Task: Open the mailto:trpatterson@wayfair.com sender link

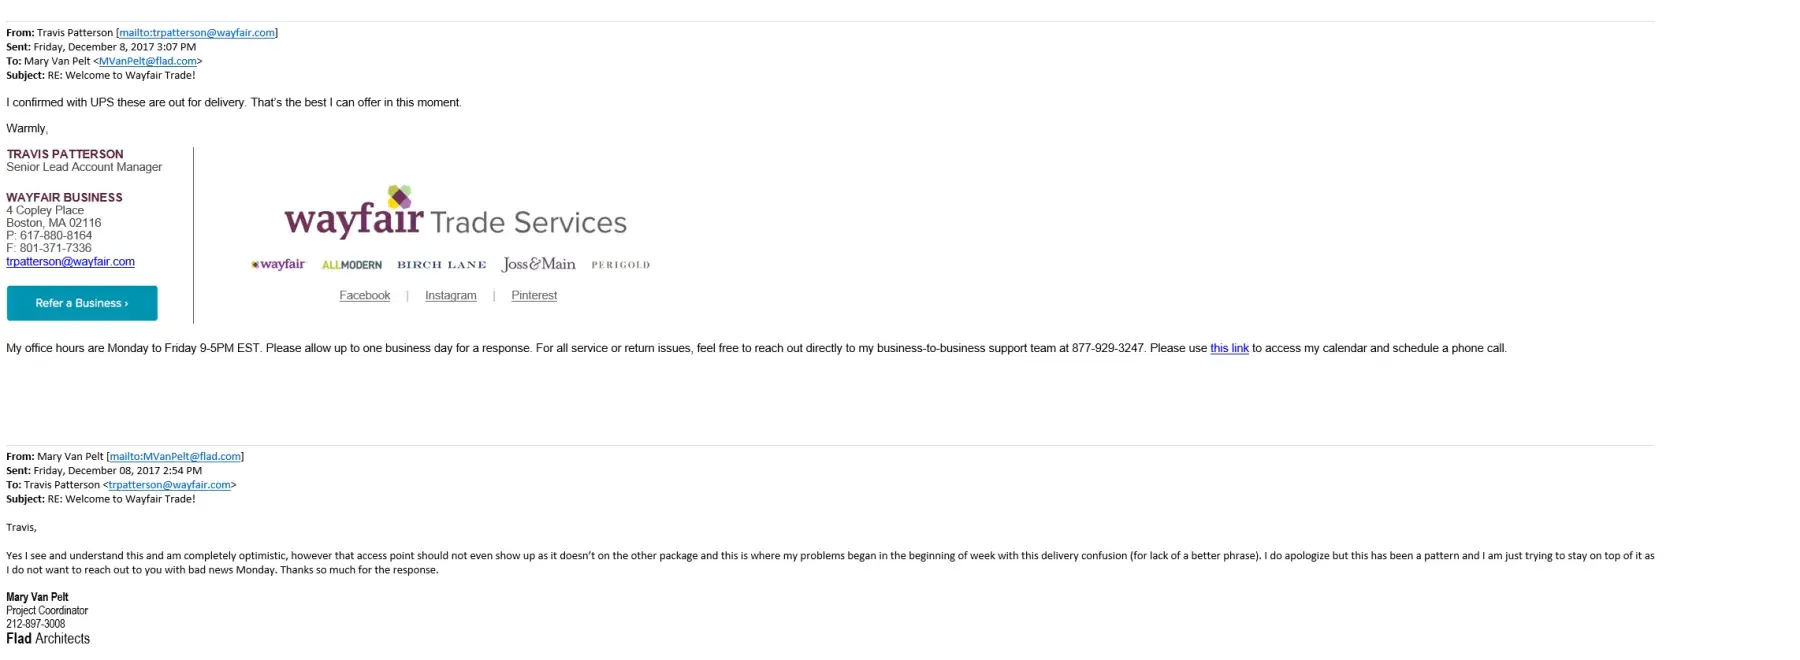Action: pyautogui.click(x=197, y=33)
